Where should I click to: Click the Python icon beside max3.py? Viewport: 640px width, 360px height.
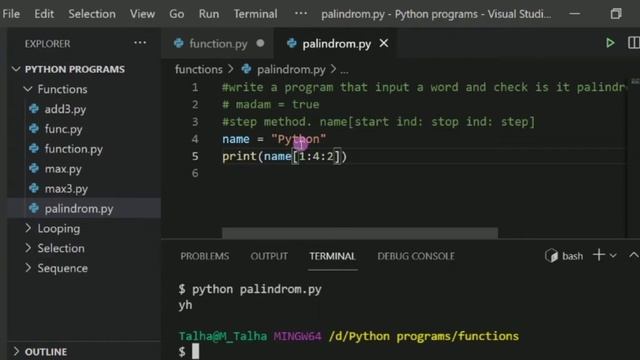tap(34, 188)
